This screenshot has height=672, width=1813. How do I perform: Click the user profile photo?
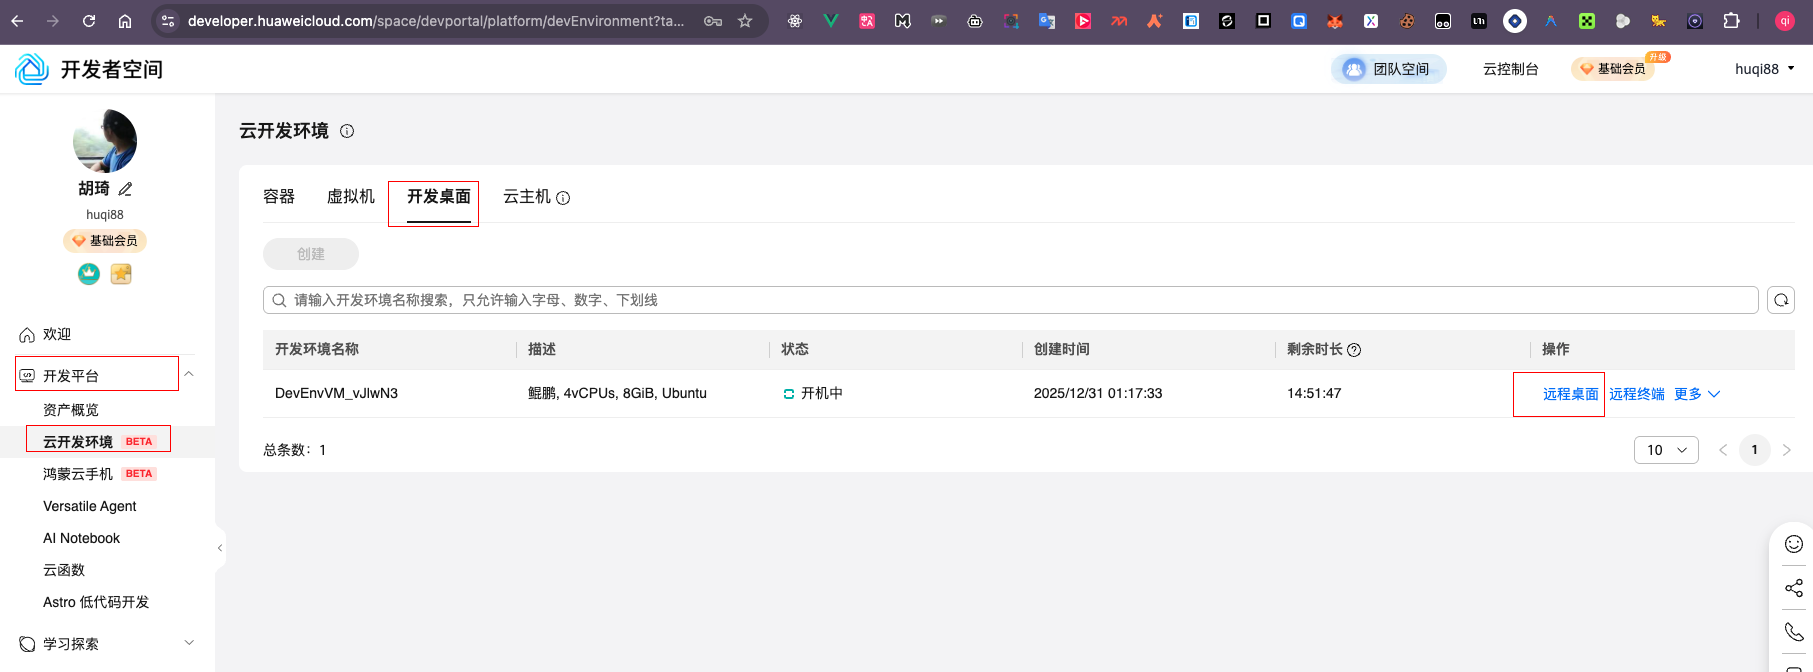(x=105, y=141)
